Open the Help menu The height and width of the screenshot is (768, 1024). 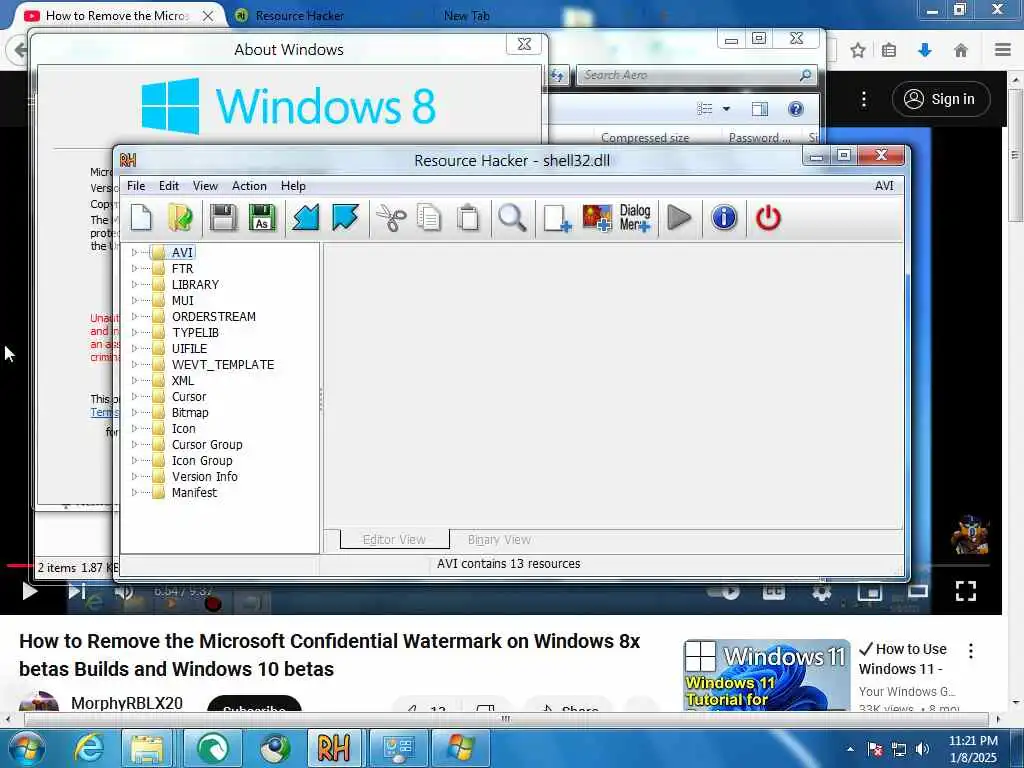pyautogui.click(x=293, y=186)
